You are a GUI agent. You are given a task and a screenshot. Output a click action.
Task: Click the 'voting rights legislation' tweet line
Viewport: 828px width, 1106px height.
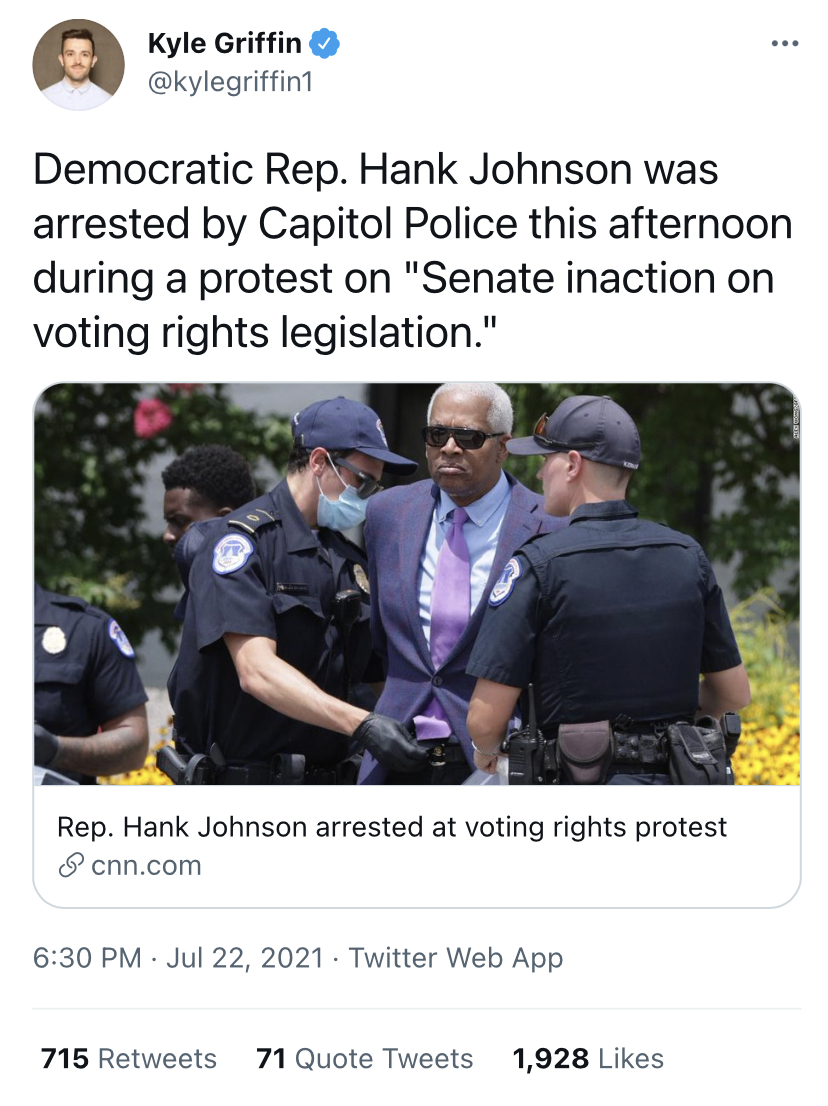point(266,332)
